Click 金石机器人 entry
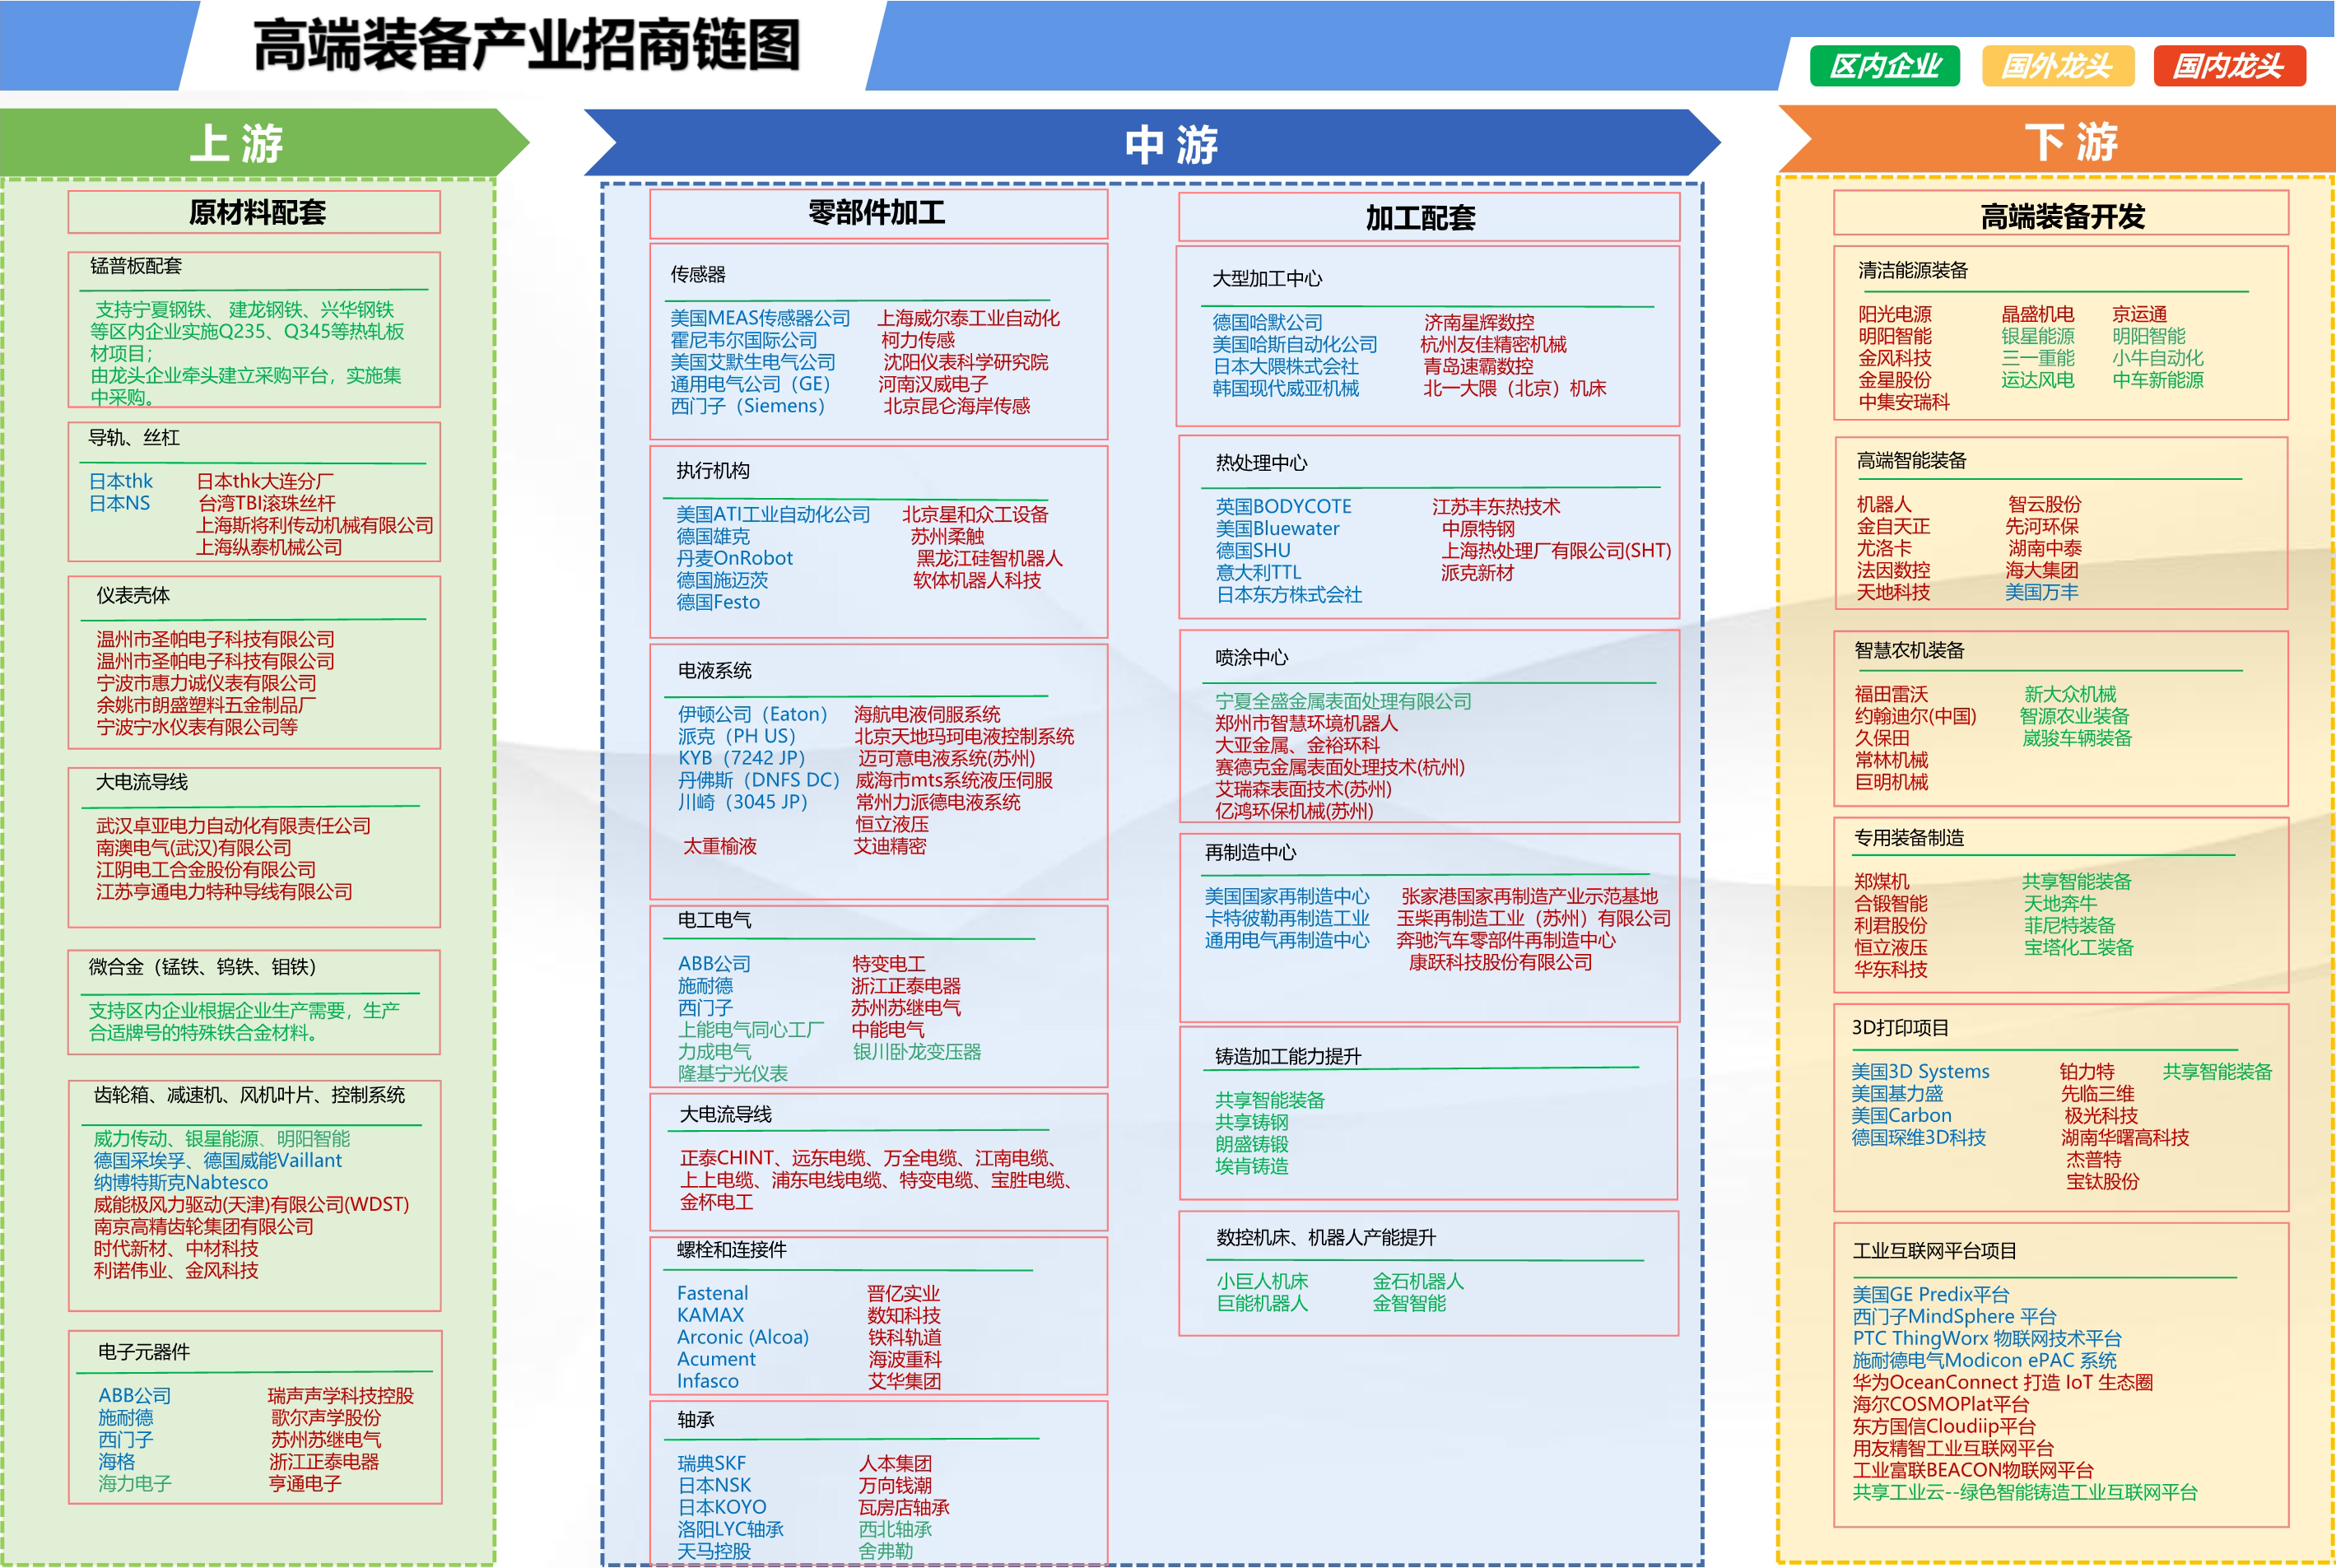 coord(1417,1282)
